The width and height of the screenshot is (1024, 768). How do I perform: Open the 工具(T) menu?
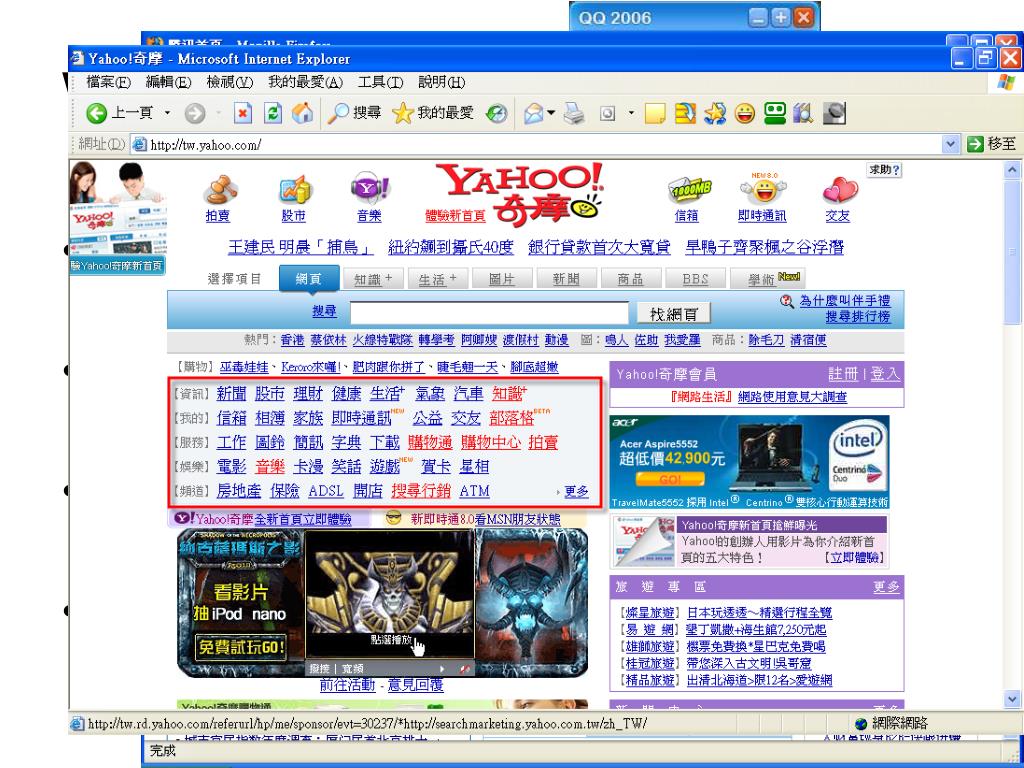(x=380, y=82)
